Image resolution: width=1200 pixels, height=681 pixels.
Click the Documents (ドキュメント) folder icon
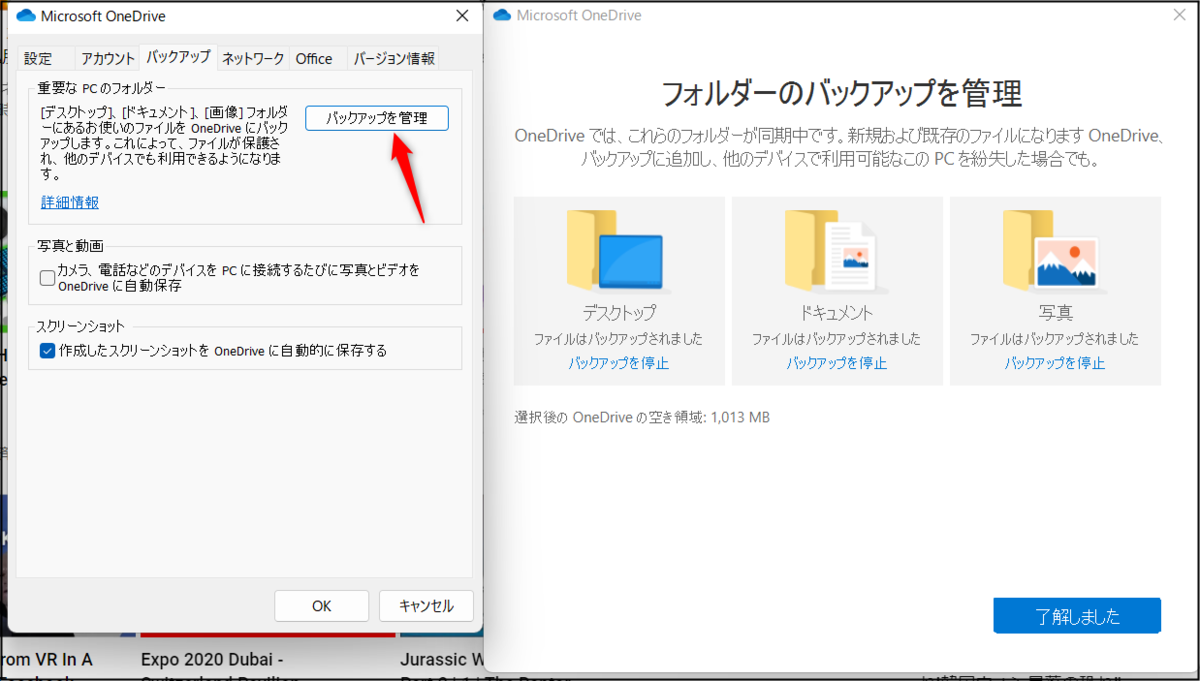click(x=829, y=250)
